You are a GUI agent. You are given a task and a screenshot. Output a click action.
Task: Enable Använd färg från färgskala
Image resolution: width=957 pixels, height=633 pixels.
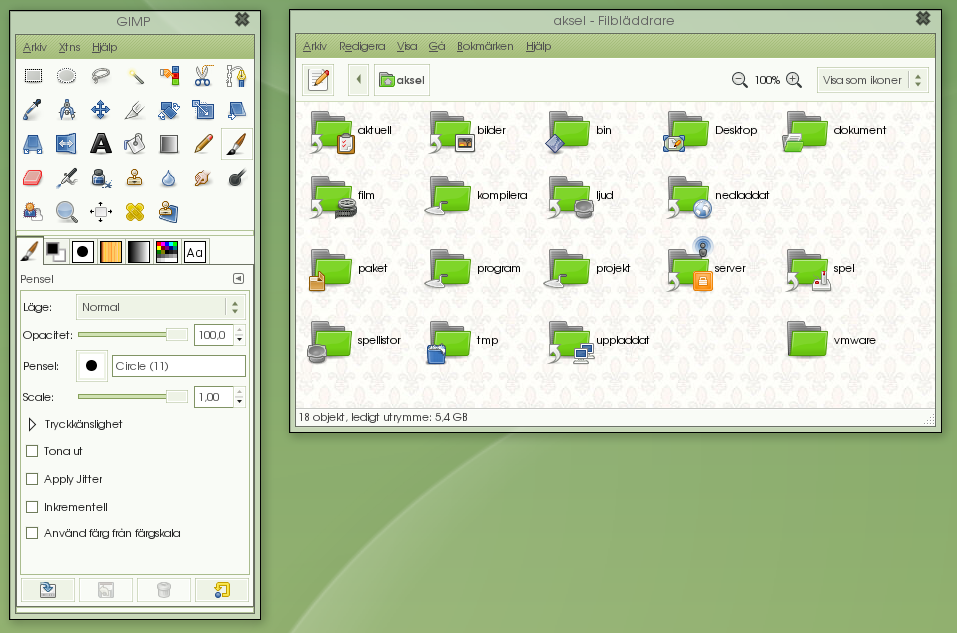tap(32, 533)
